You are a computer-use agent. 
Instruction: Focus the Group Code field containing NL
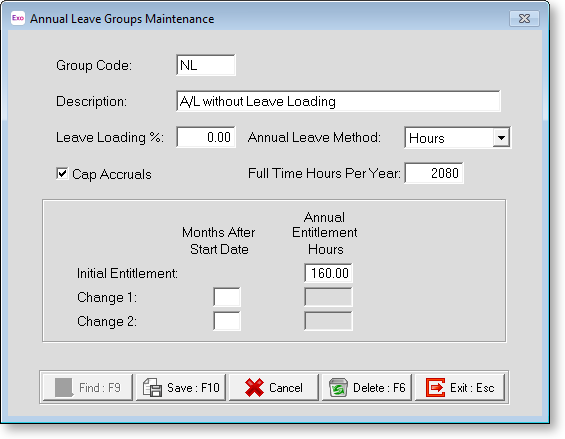(x=206, y=65)
